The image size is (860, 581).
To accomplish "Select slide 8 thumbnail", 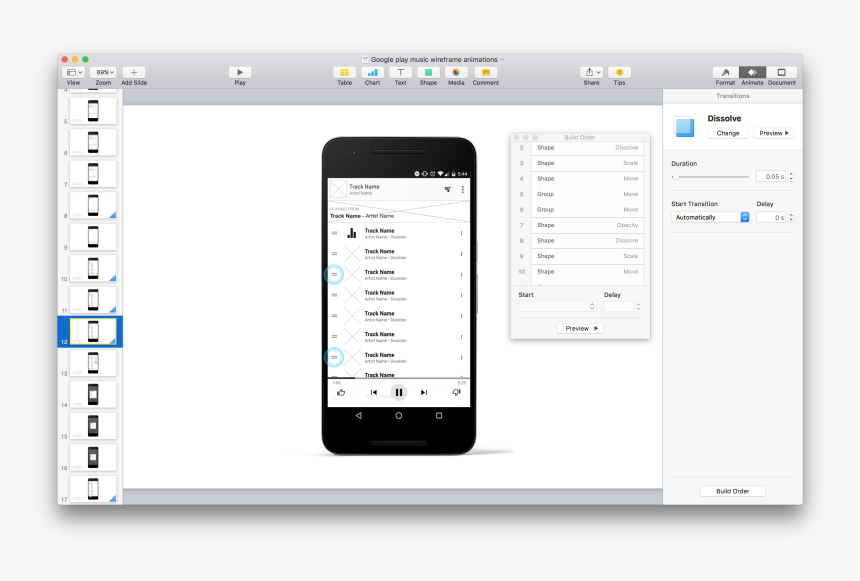I will pyautogui.click(x=93, y=206).
